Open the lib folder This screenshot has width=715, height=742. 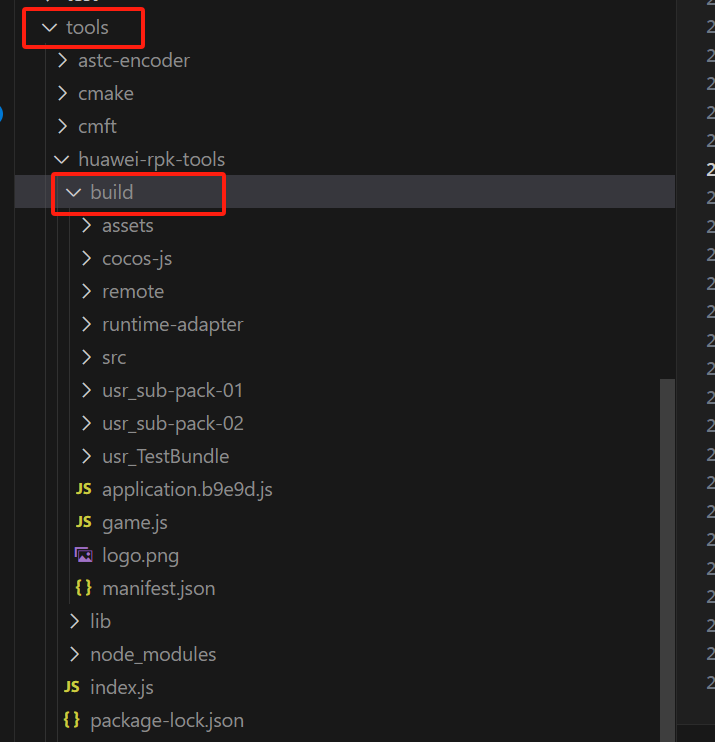[100, 621]
